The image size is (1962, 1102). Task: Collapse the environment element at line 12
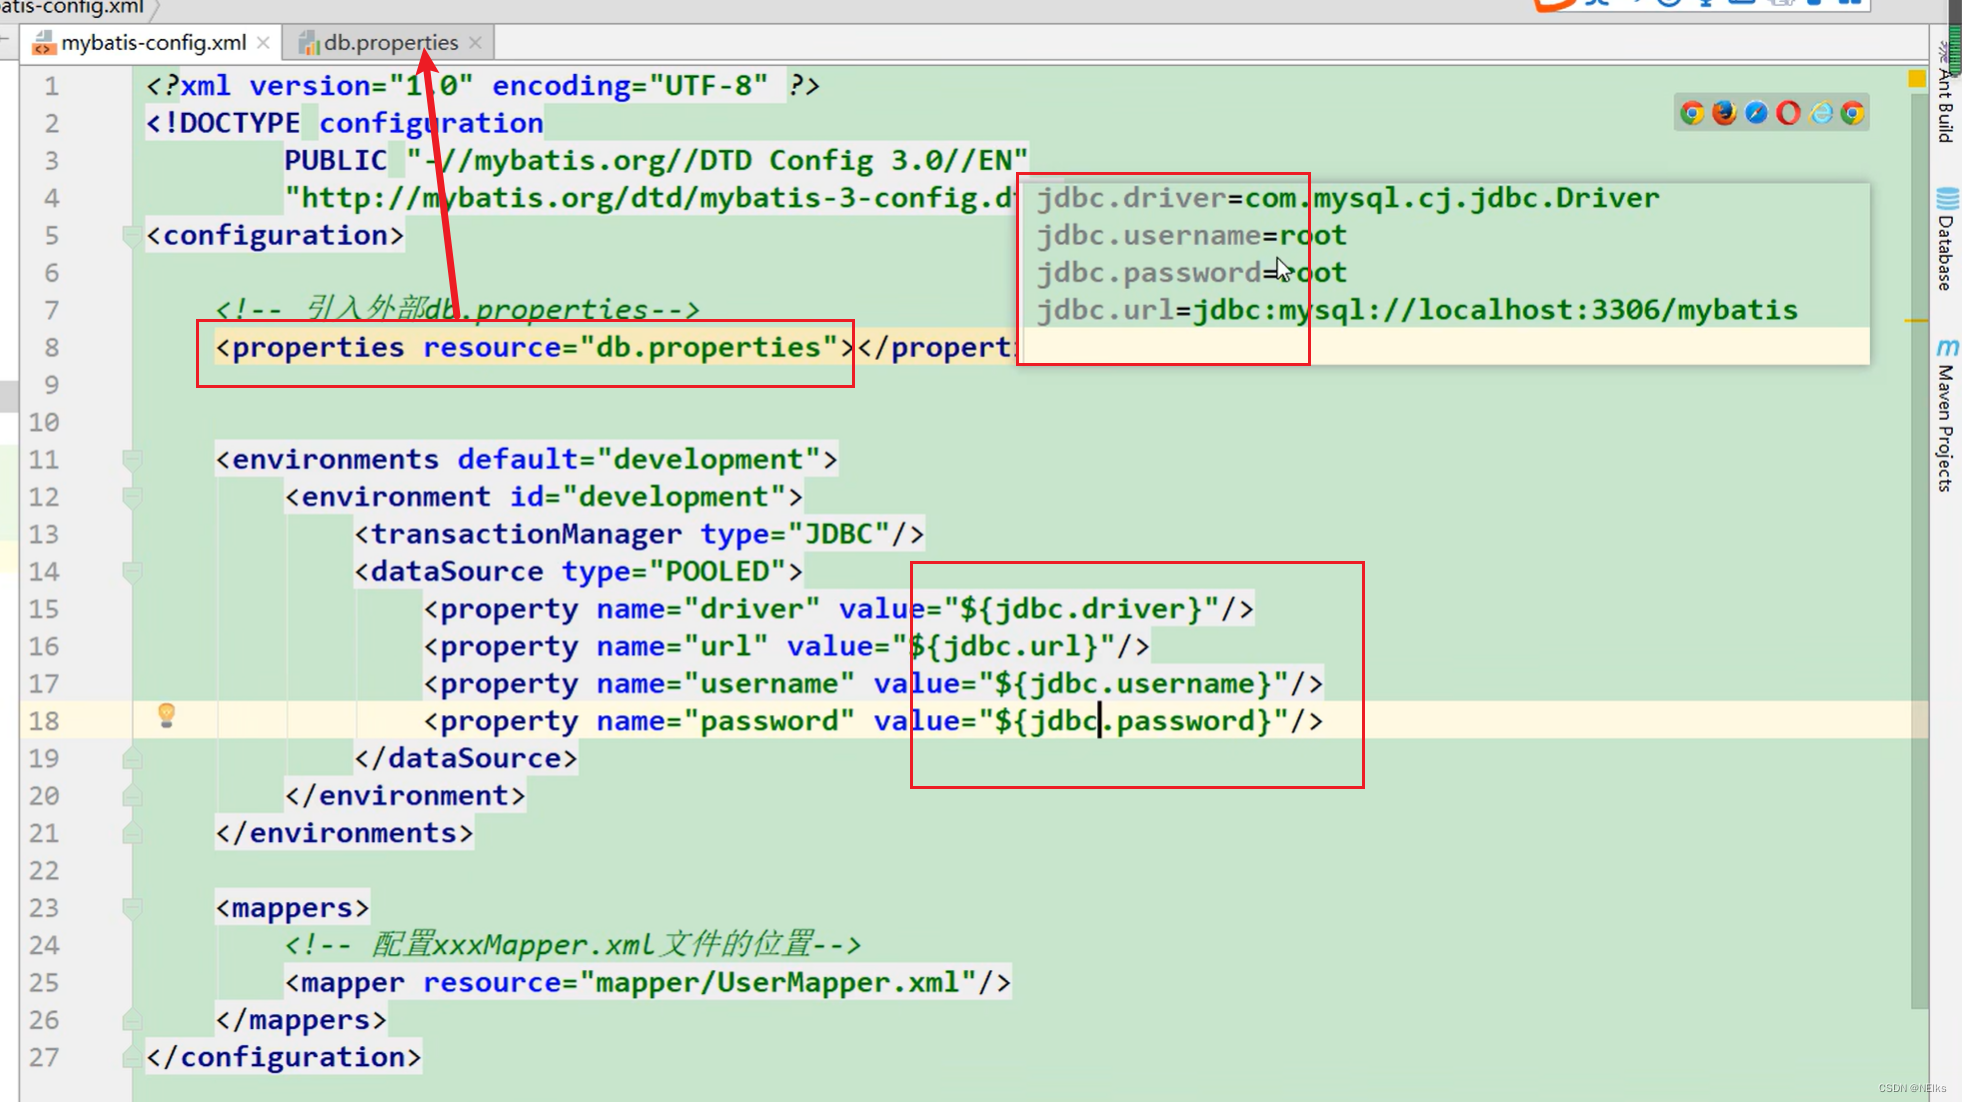point(131,497)
